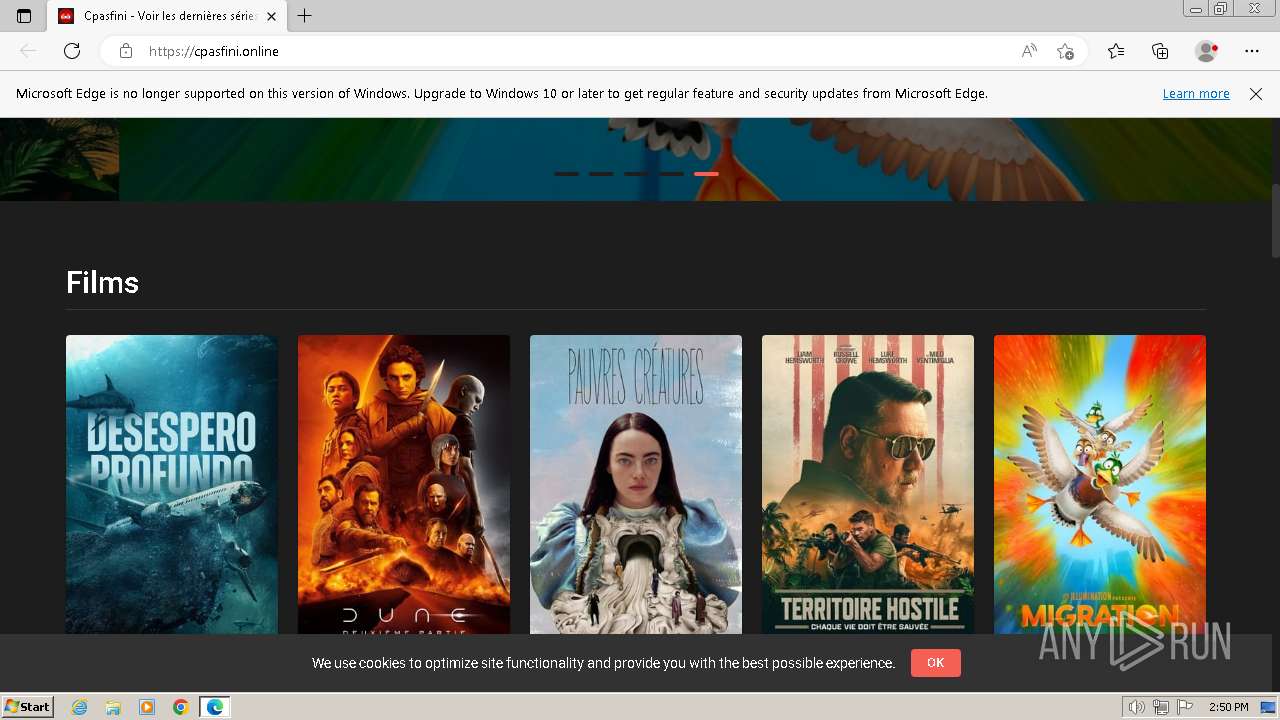1280x720 pixels.
Task: Select the first carousel slide indicator
Action: 567,174
